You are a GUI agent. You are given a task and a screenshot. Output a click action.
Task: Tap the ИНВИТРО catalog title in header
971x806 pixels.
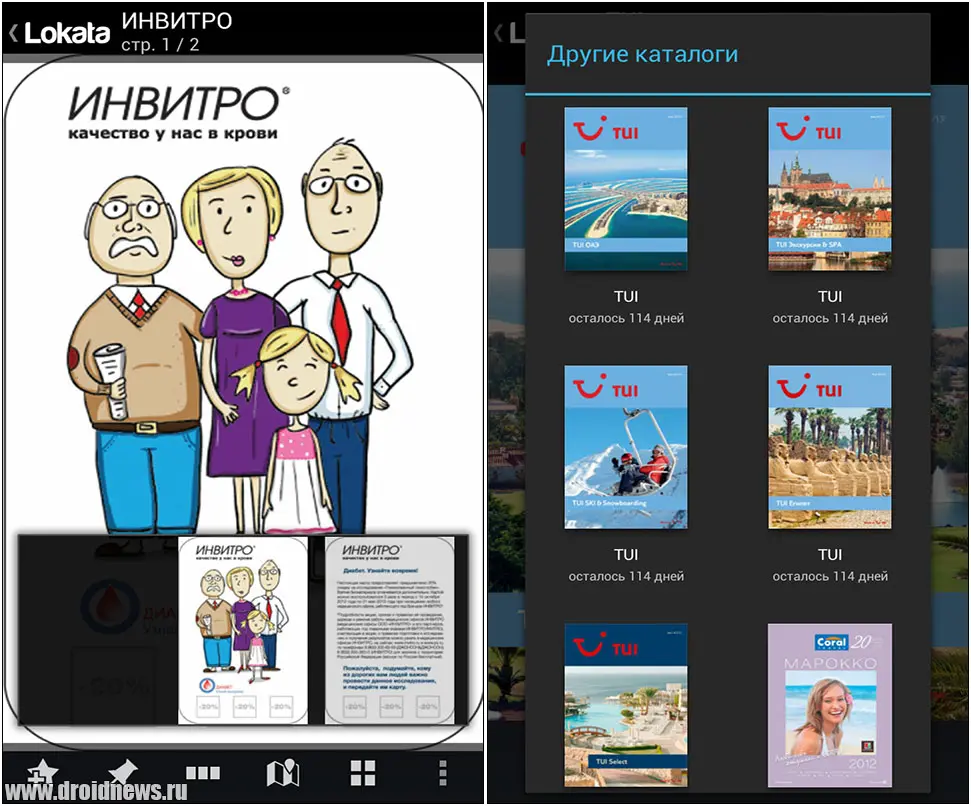[176, 21]
